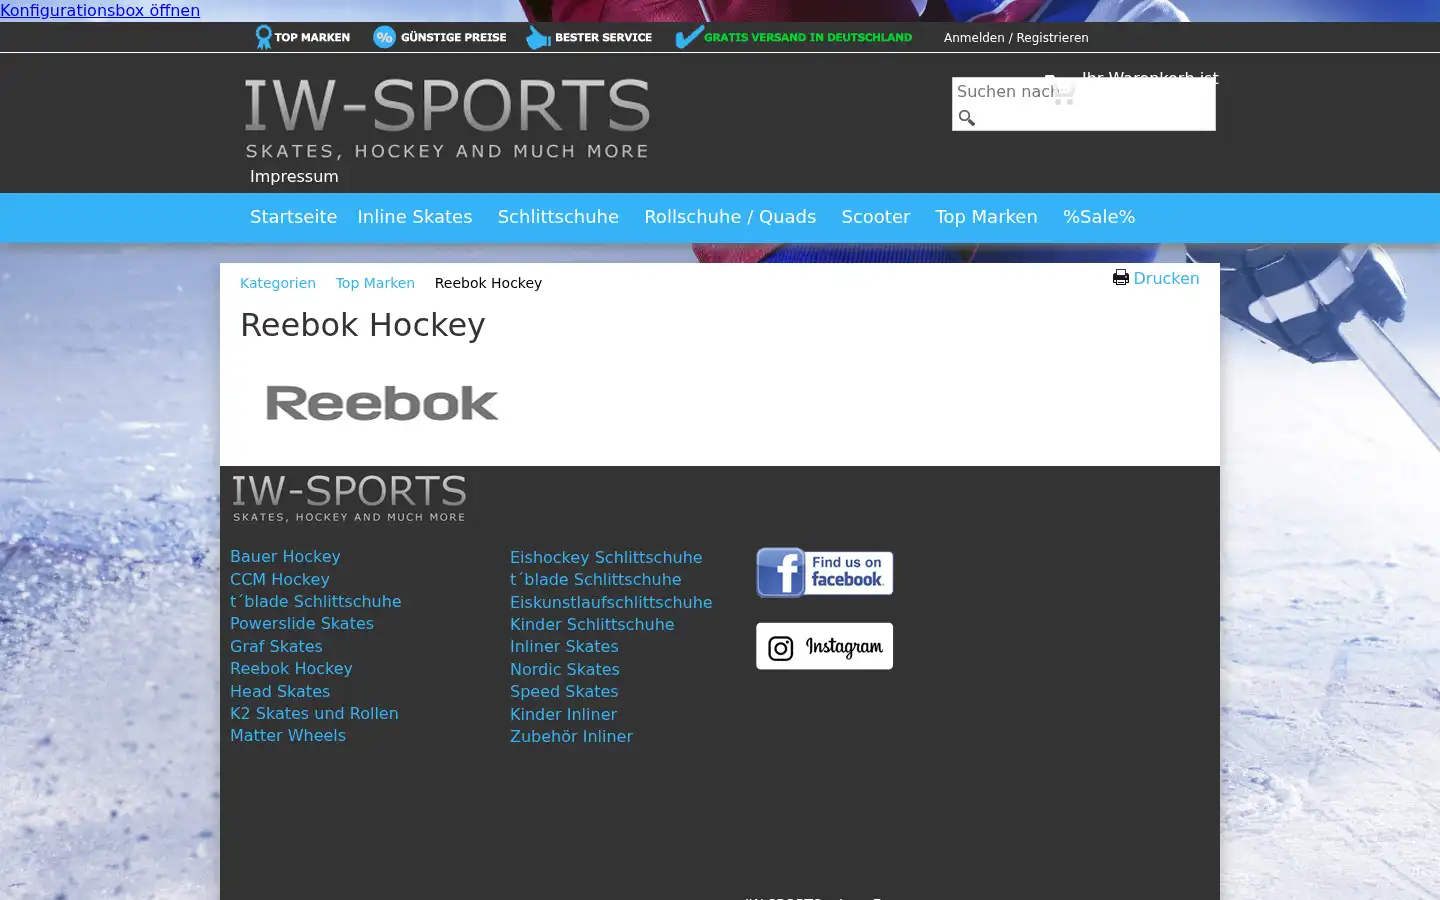Click Top Marken breadcrumb
Screen dimensions: 1440x900
pos(375,283)
